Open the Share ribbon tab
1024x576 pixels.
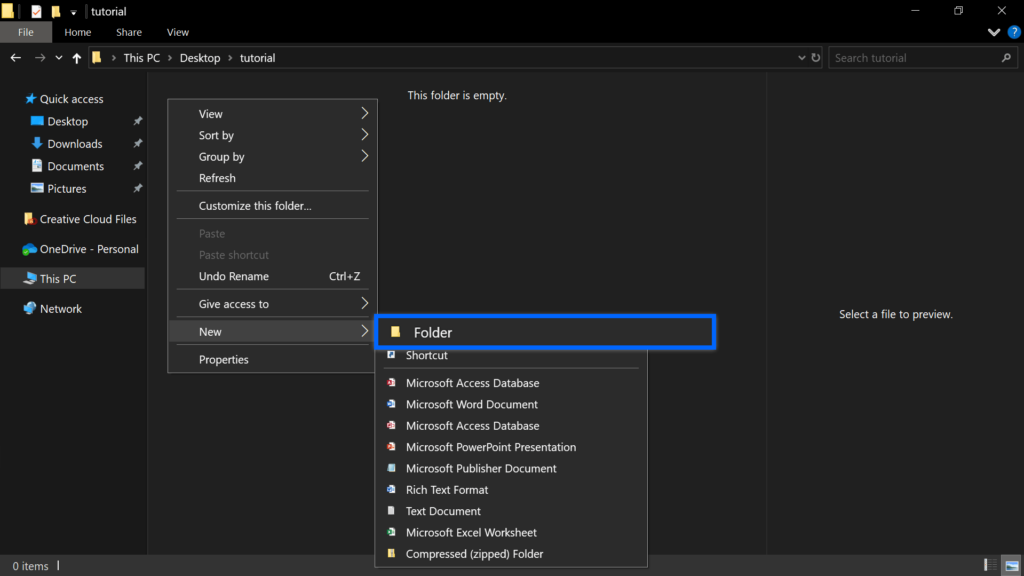129,32
